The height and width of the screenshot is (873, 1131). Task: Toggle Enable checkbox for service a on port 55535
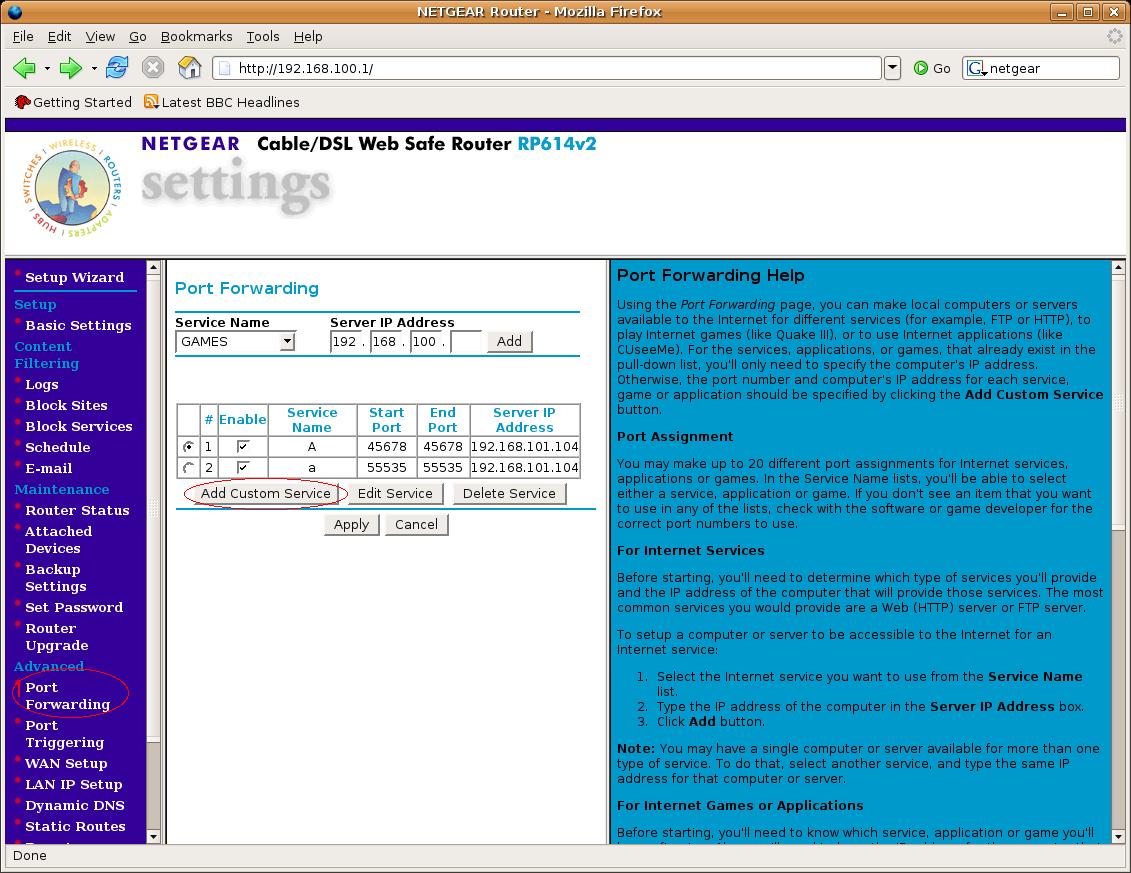point(242,468)
